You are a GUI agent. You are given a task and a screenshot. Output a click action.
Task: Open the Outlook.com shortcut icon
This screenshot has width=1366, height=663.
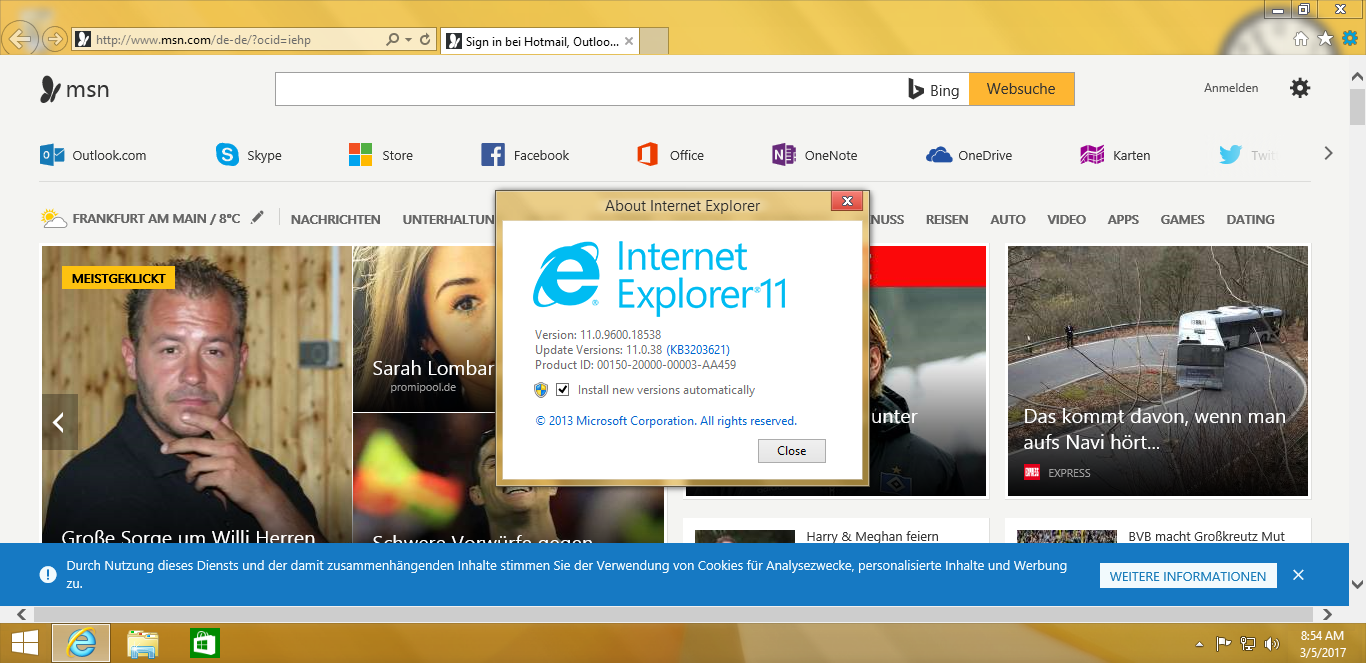(52, 155)
